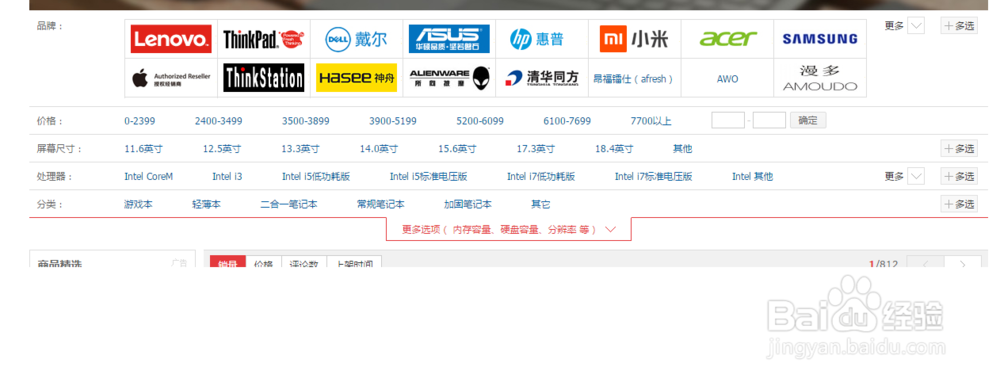Pick the SAMSUNG brand logo

point(820,39)
